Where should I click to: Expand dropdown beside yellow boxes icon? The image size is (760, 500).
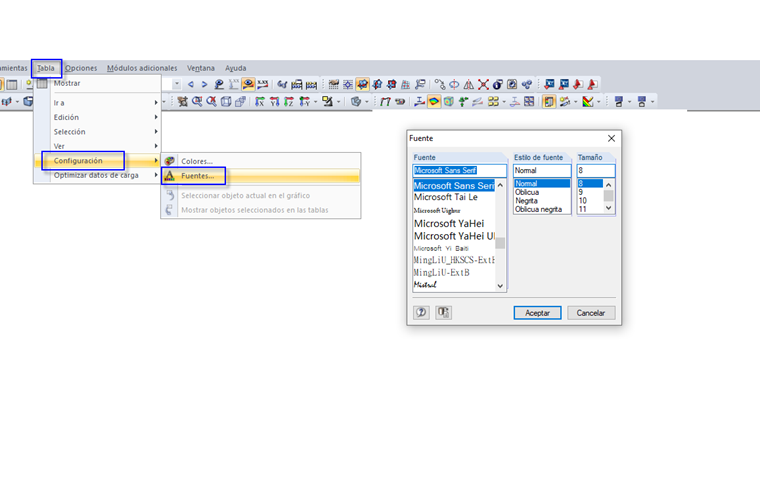pos(504,102)
